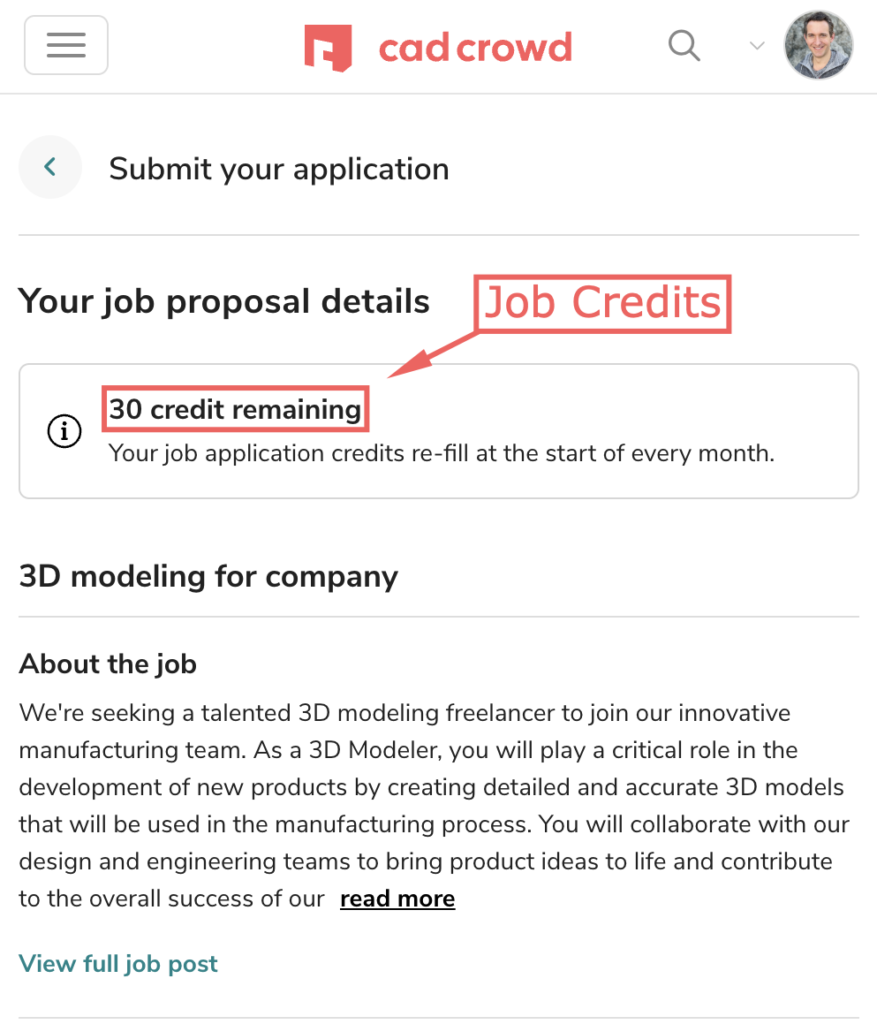Open the search magnifier icon
The height and width of the screenshot is (1024, 877).
pos(684,46)
